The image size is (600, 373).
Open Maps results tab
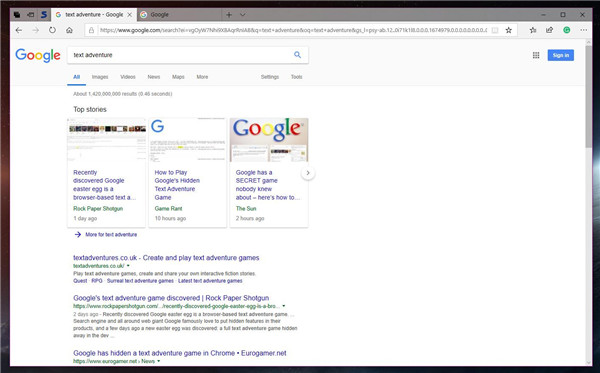[178, 77]
